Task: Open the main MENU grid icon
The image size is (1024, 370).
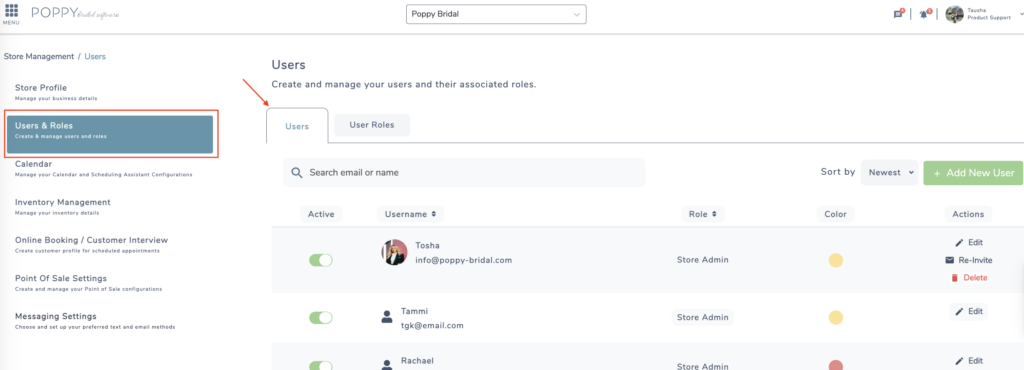Action: tap(11, 11)
